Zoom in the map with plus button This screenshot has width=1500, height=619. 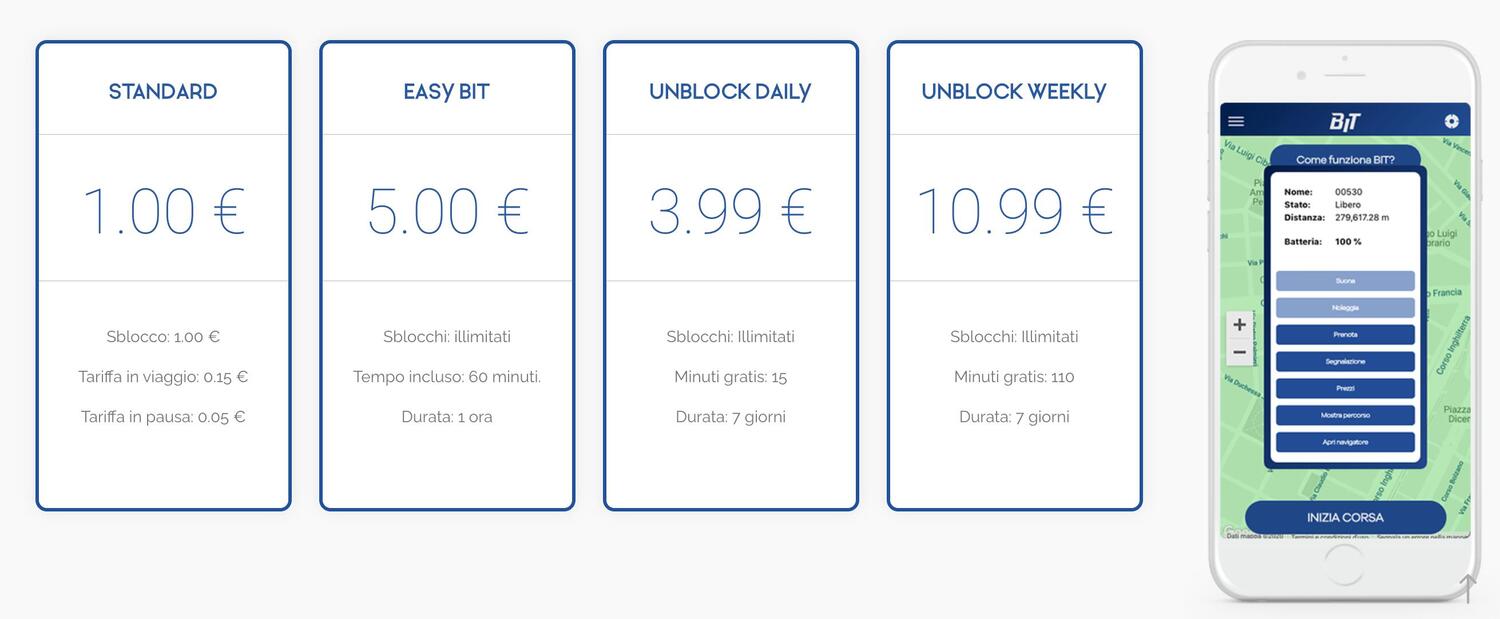1239,325
